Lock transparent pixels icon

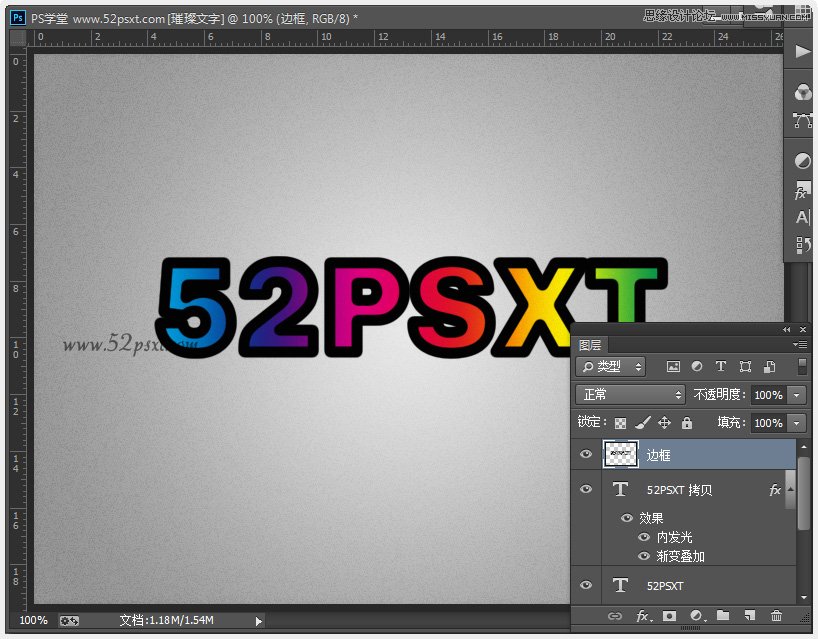pyautogui.click(x=620, y=423)
